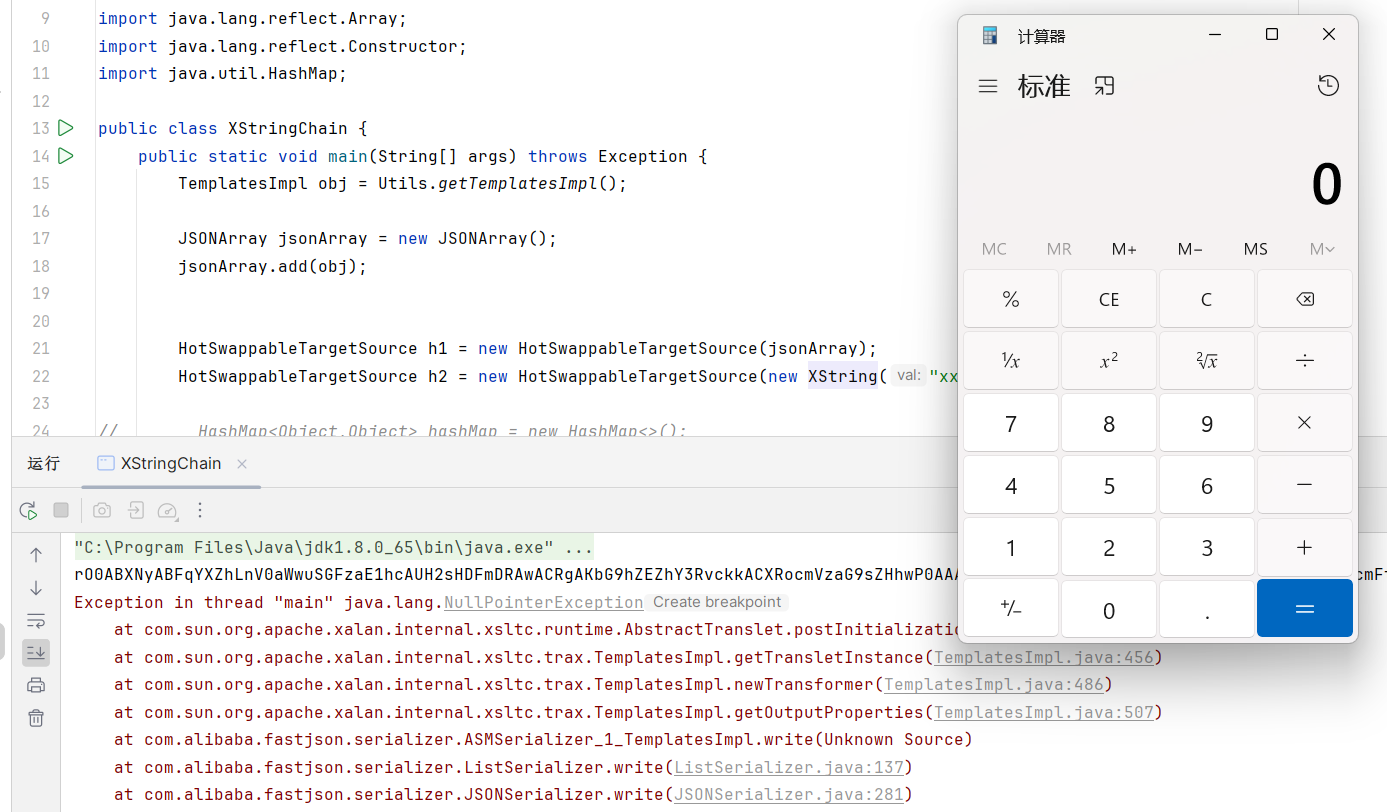This screenshot has width=1387, height=812.
Task: Click the calculator app icon in title bar
Action: click(990, 36)
